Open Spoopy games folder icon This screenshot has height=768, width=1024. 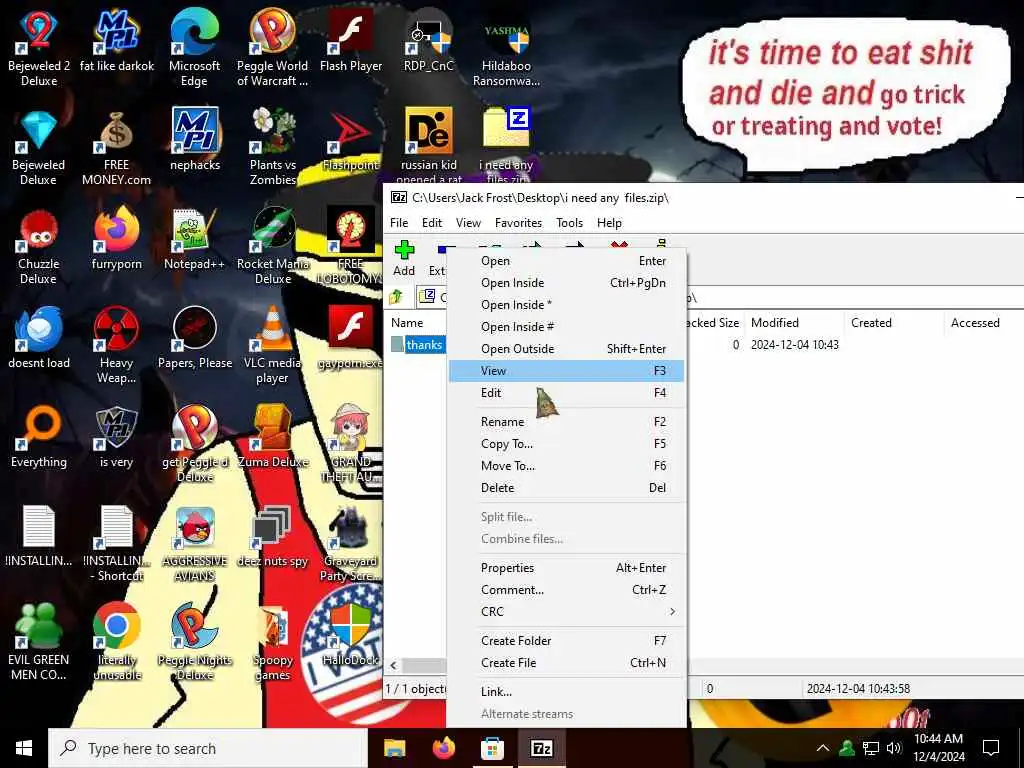(272, 642)
